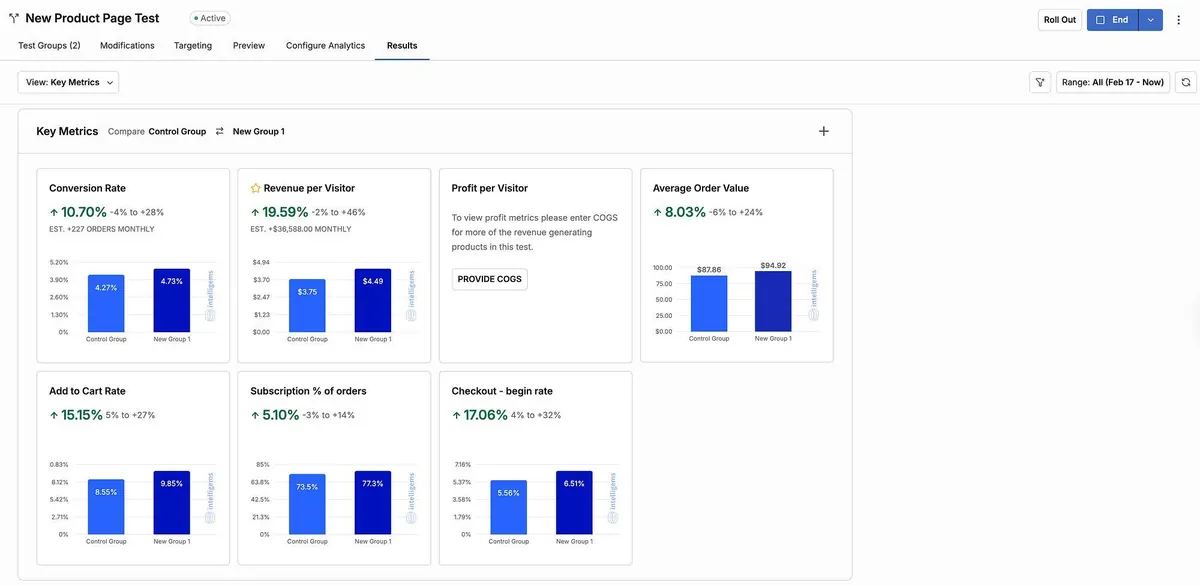The height and width of the screenshot is (586, 1200).
Task: Click the Key Metrics section heading
Action: (67, 131)
